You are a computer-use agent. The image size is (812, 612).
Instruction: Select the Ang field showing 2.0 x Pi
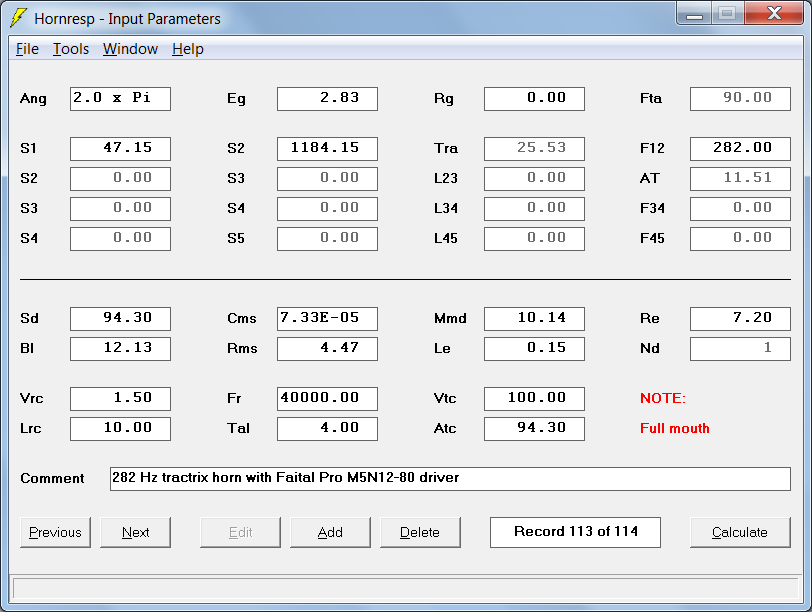120,99
